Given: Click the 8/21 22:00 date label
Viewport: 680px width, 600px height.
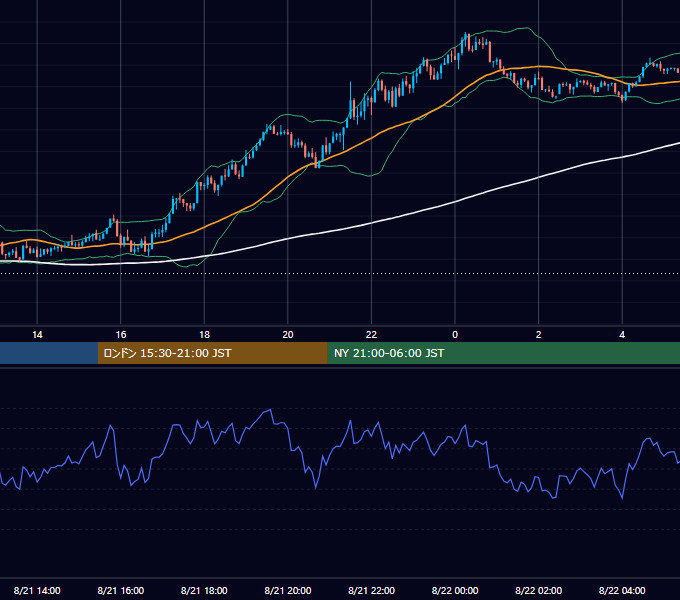Looking at the screenshot, I should coord(371,590).
